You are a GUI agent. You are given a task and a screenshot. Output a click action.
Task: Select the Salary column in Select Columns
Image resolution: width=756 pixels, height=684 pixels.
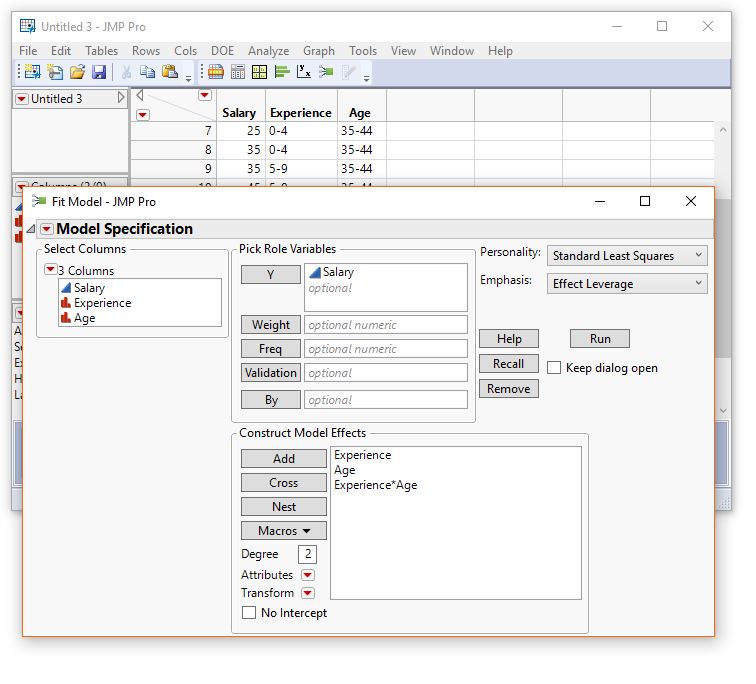tap(89, 288)
